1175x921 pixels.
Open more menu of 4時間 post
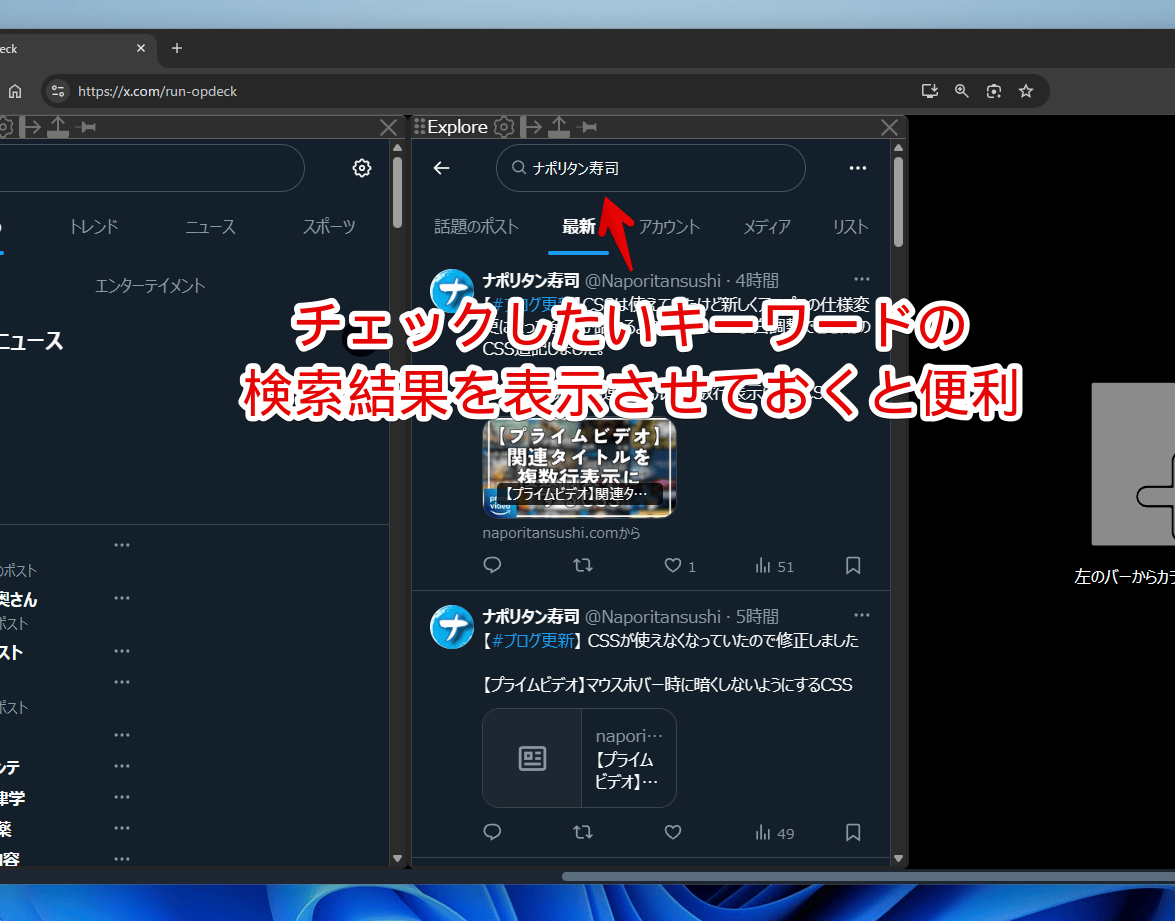coord(862,279)
